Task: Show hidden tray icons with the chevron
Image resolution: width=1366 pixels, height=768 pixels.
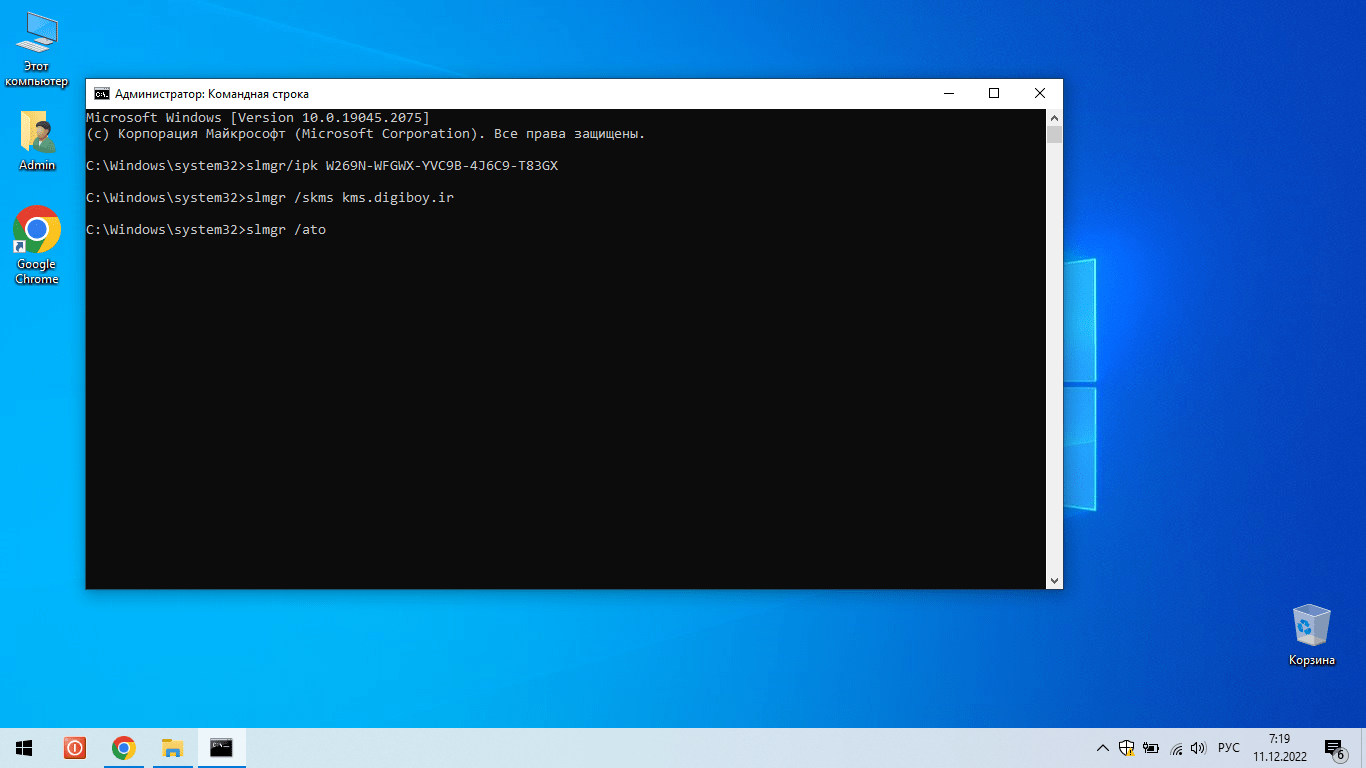Action: pyautogui.click(x=1103, y=748)
